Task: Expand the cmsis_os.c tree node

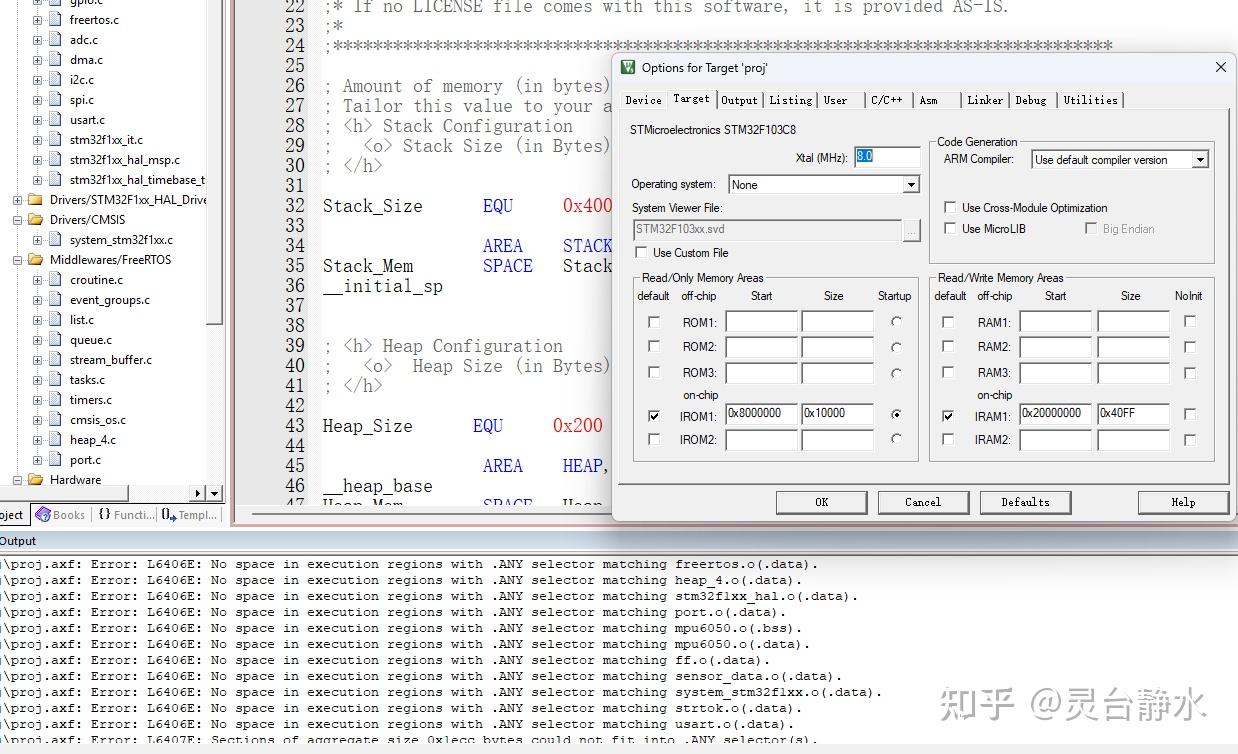Action: tap(37, 420)
